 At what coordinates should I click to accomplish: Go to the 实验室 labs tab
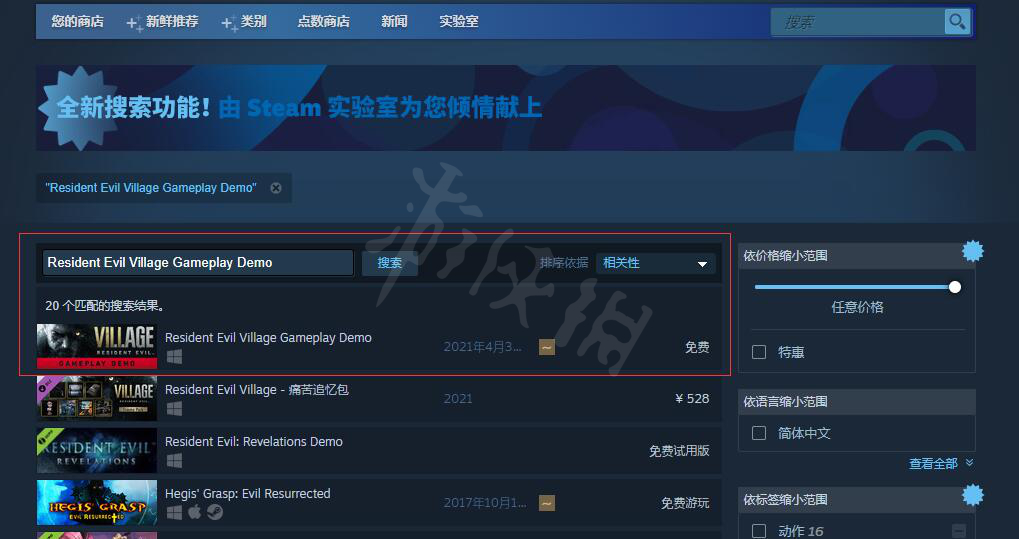tap(458, 21)
